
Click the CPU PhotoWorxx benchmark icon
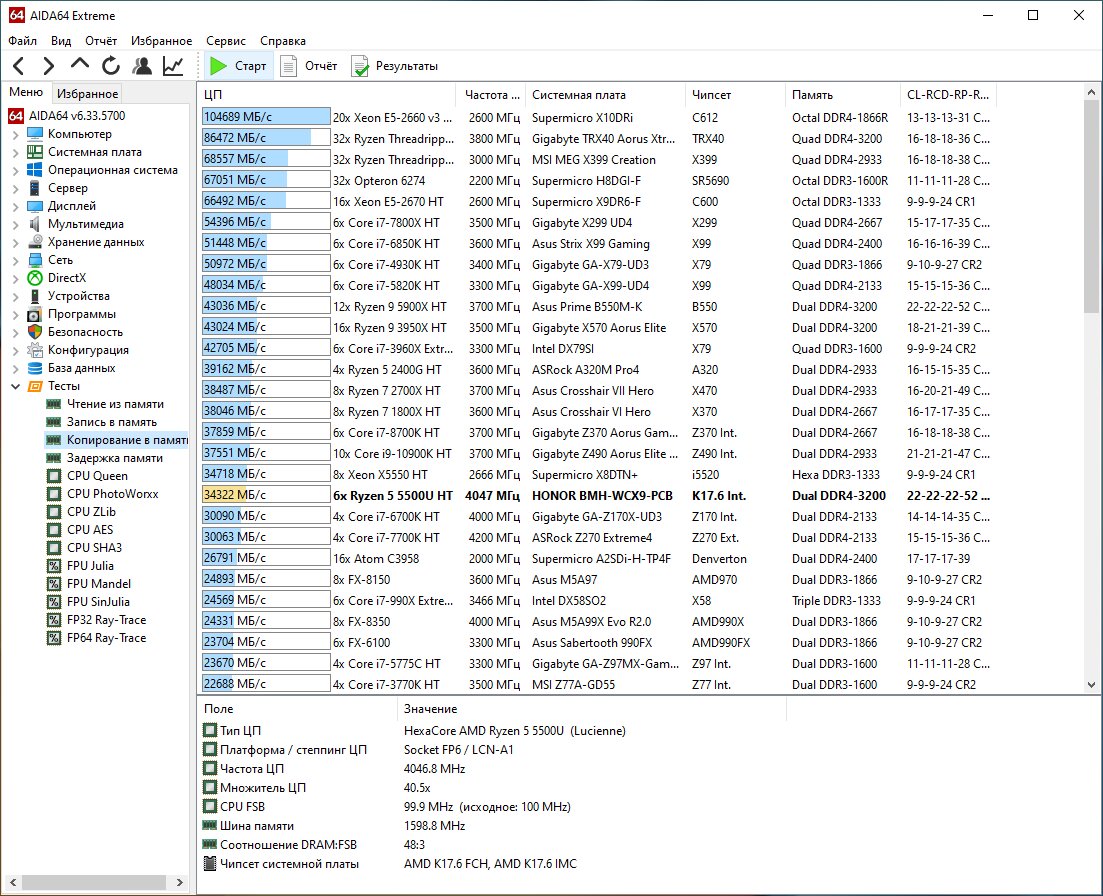coord(53,494)
